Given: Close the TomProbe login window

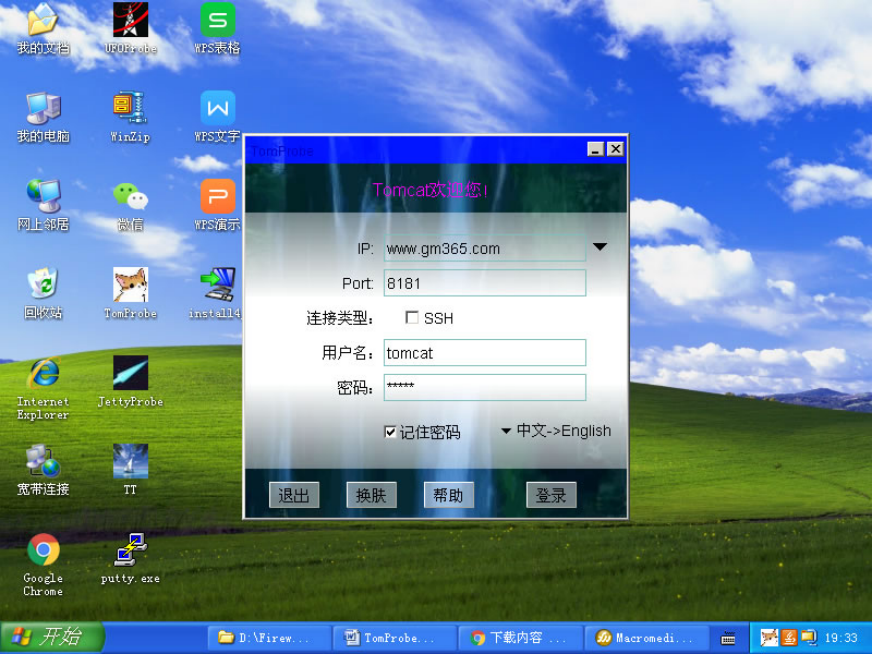Looking at the screenshot, I should (x=615, y=149).
